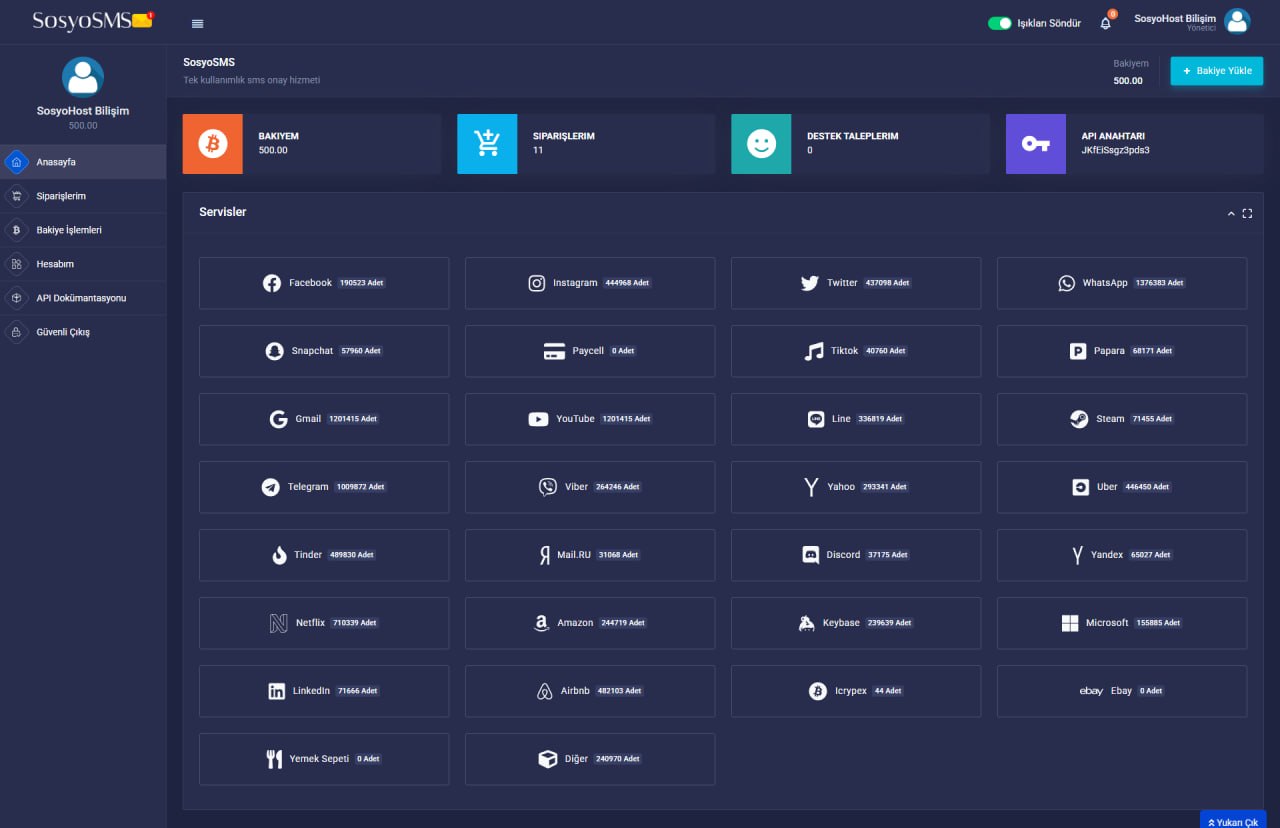The image size is (1280, 828).
Task: Open the notifications bell
Action: (1106, 23)
